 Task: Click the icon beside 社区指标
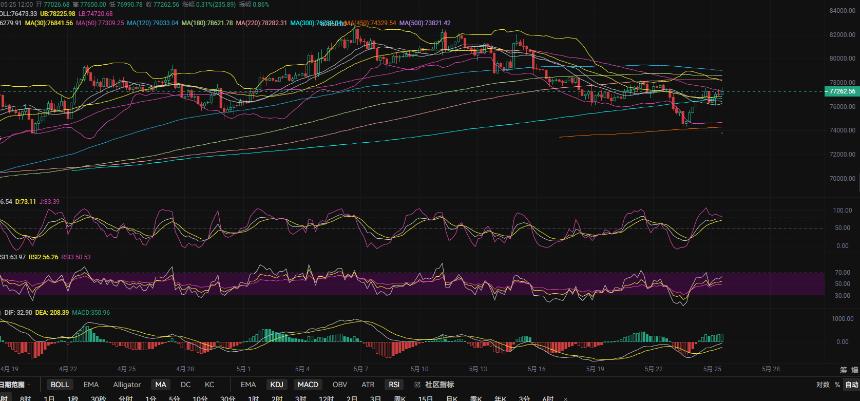(x=417, y=385)
